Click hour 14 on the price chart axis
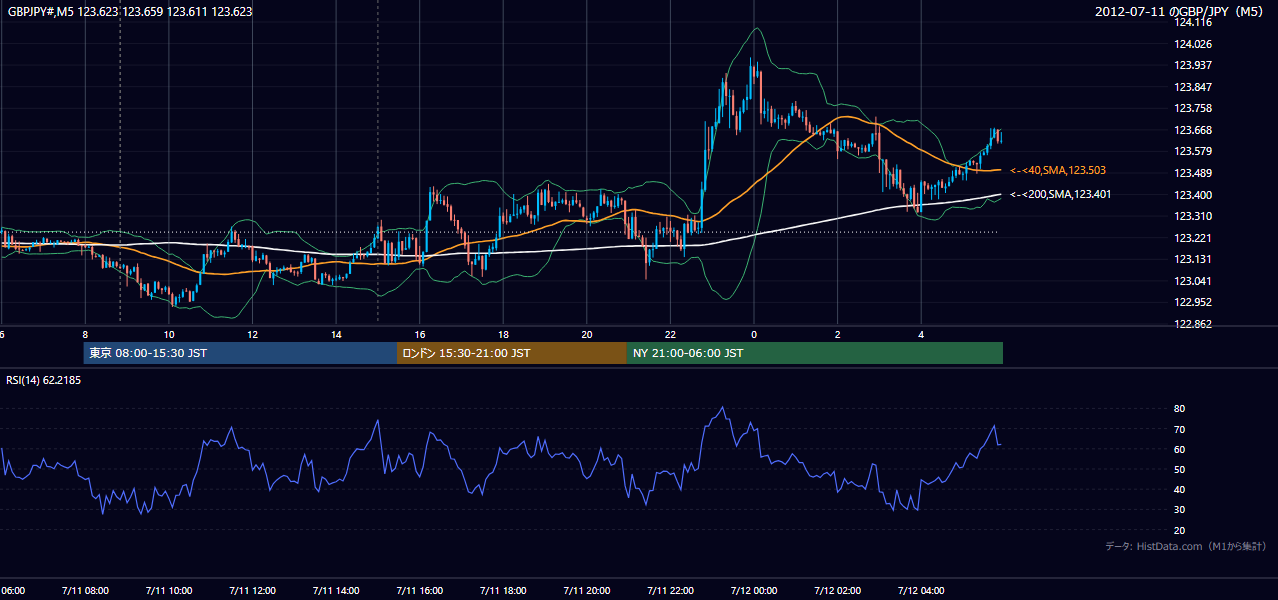This screenshot has height=600, width=1278. pos(336,335)
